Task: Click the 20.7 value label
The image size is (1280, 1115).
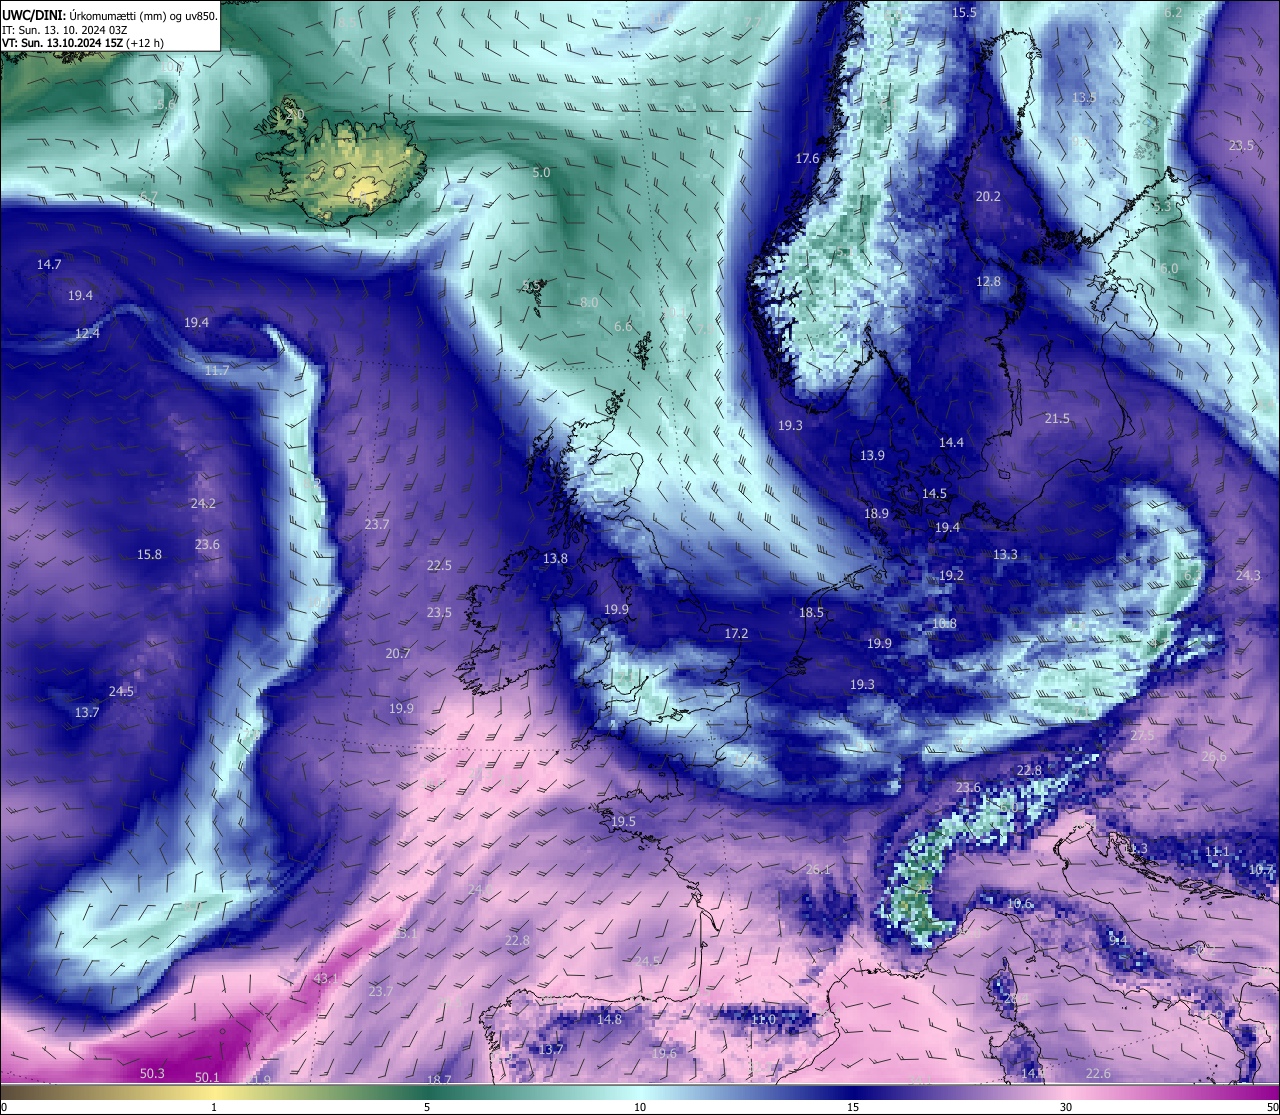Action: (398, 653)
